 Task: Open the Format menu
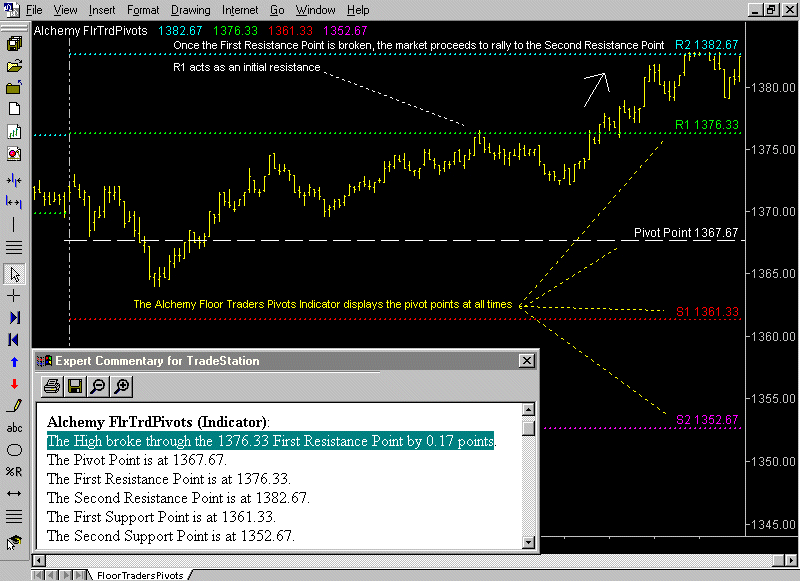(143, 10)
